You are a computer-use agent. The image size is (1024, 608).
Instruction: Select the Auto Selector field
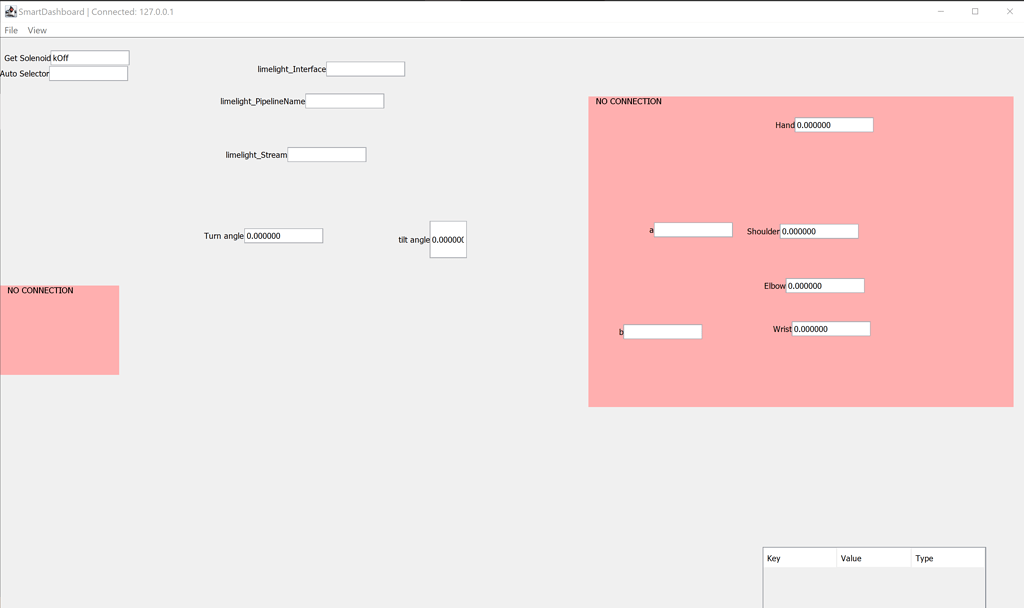click(x=88, y=74)
